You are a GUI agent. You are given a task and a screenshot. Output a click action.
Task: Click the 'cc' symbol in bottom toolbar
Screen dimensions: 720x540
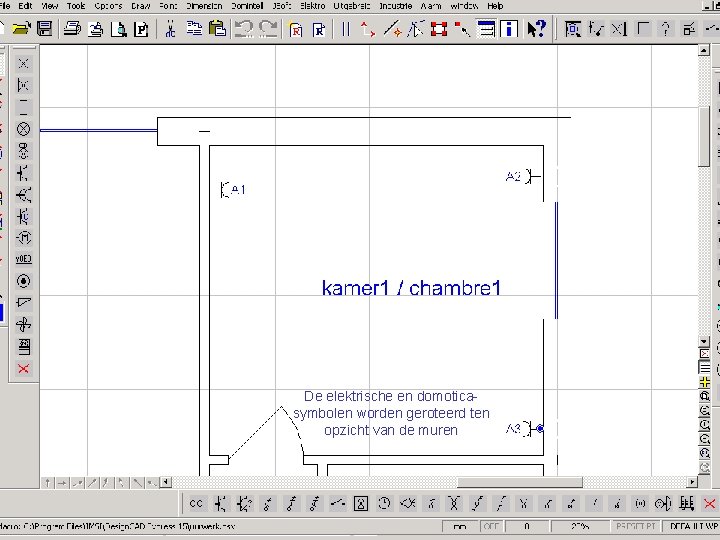point(196,504)
